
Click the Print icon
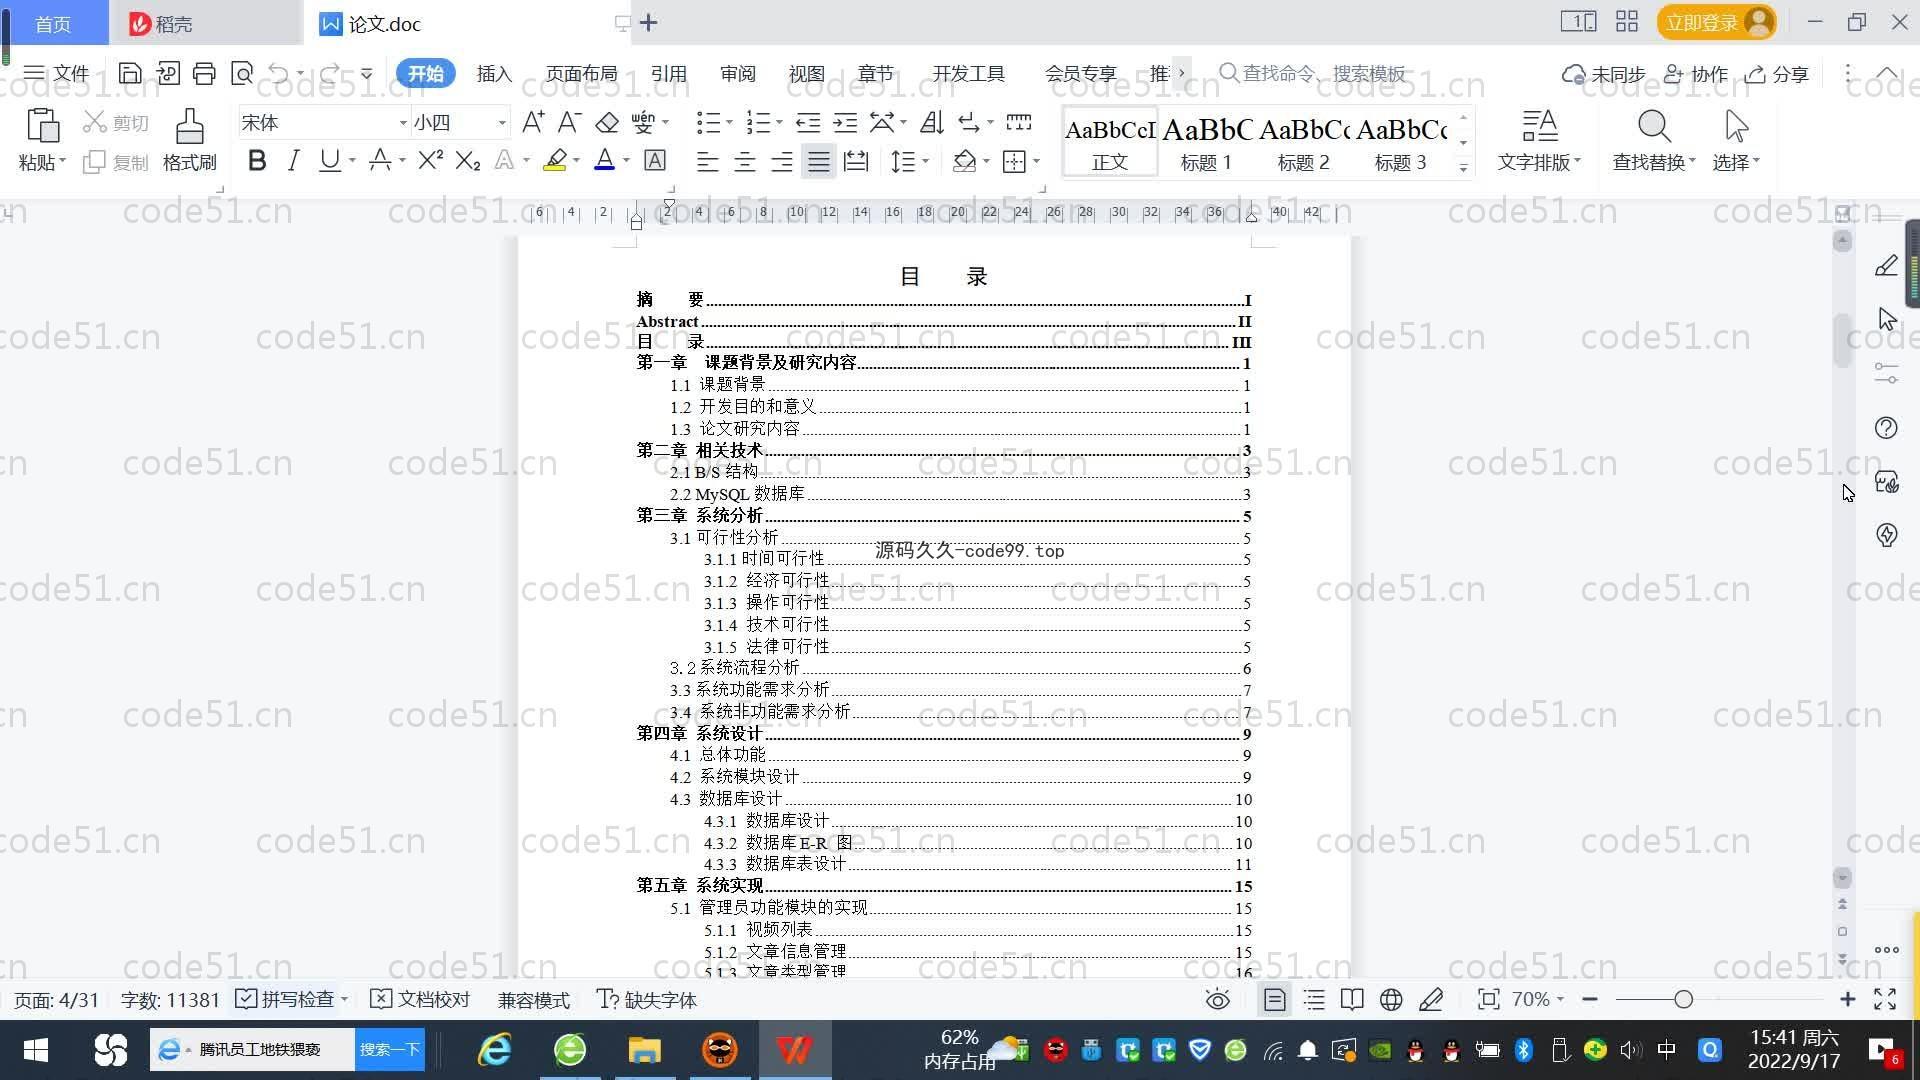[204, 73]
